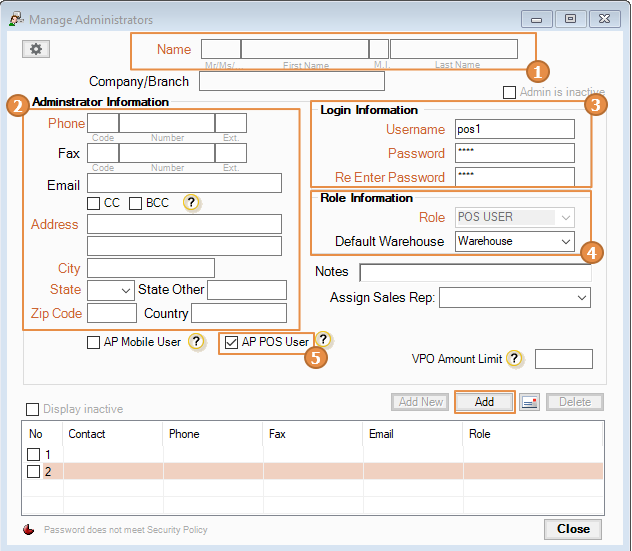
Task: Check the AP Mobile User checkbox
Action: point(94,342)
